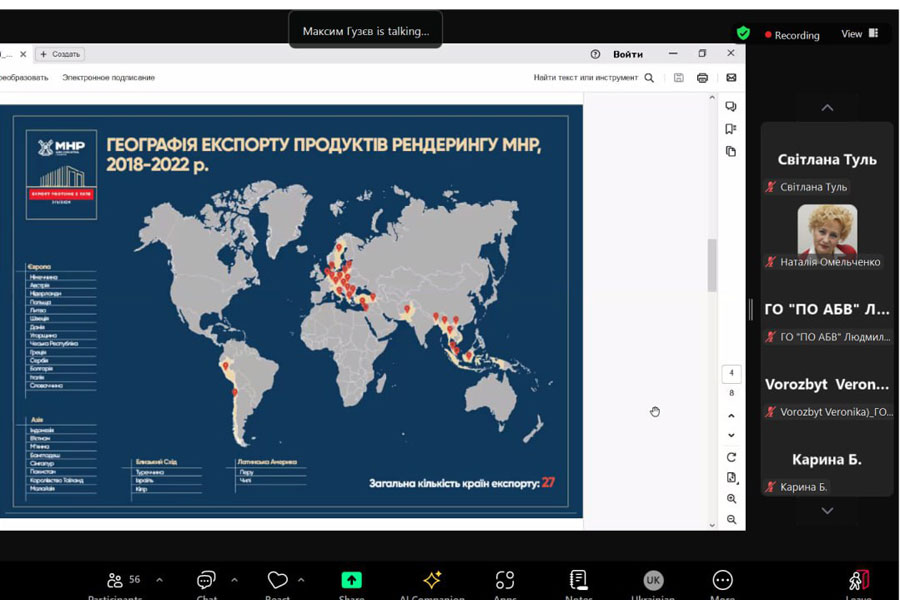The height and width of the screenshot is (600, 900).
Task: Zoom in on the PDF page
Action: coord(732,499)
